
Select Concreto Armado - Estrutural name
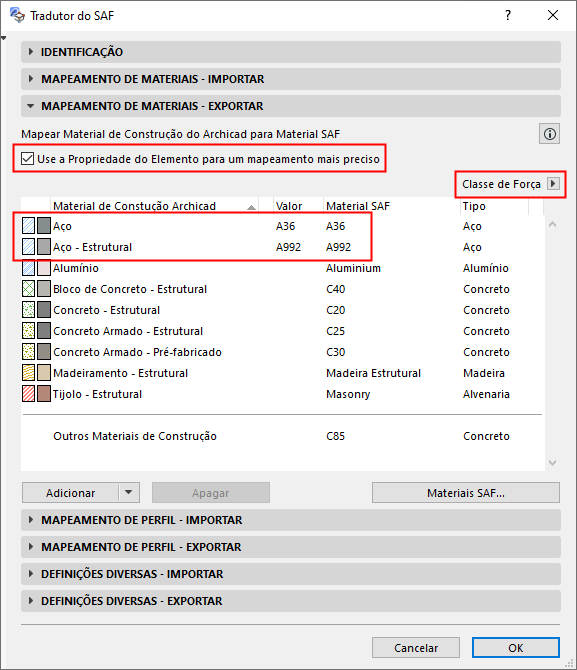click(128, 331)
